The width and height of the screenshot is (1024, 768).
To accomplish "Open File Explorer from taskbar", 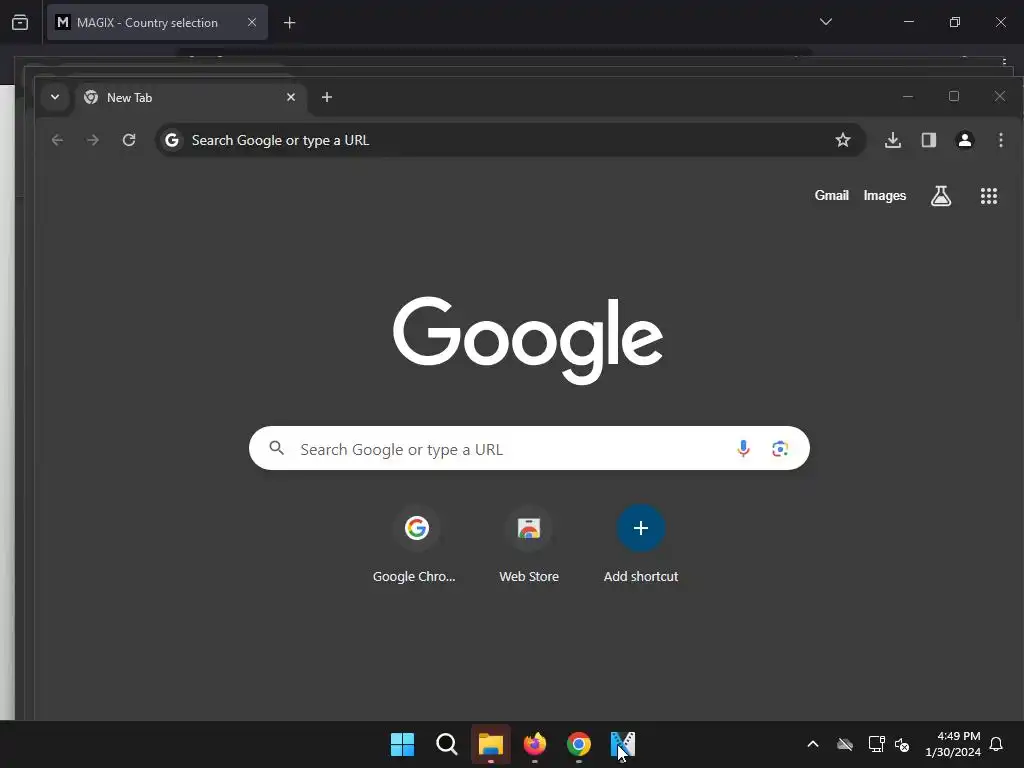I will [490, 744].
